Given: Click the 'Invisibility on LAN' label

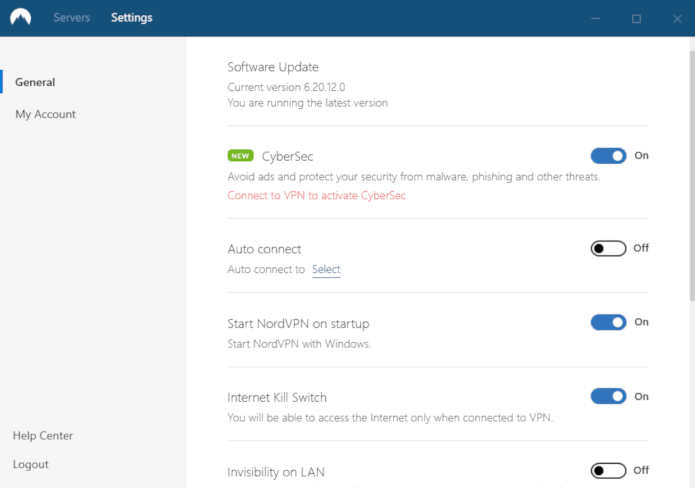Looking at the screenshot, I should coord(276,472).
